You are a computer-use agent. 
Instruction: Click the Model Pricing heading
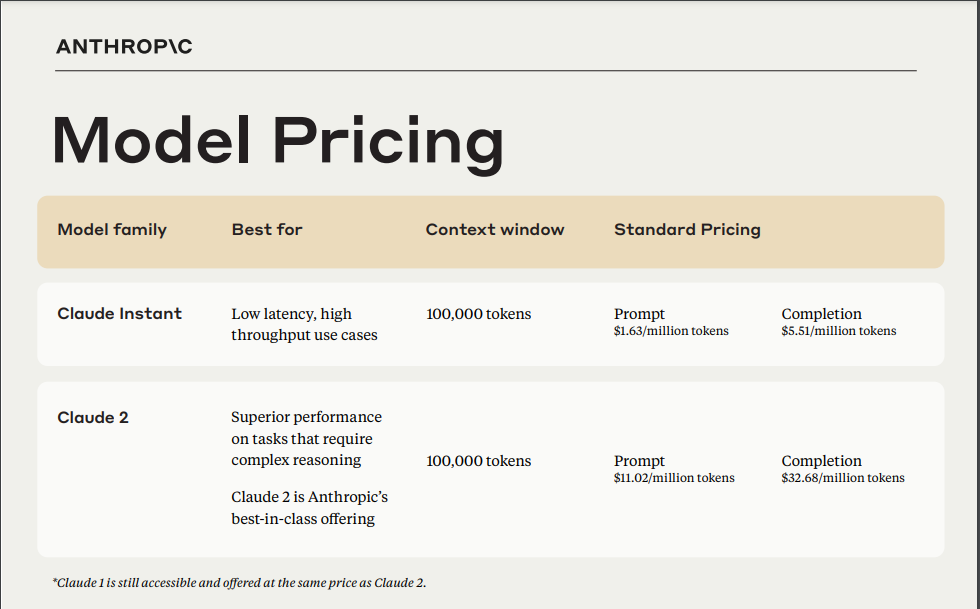278,140
